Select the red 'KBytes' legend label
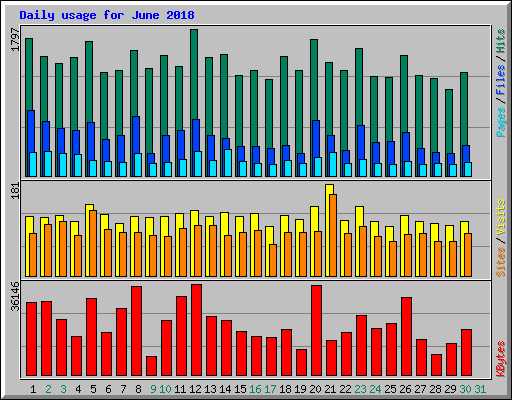This screenshot has height=400, width=512. coord(501,359)
